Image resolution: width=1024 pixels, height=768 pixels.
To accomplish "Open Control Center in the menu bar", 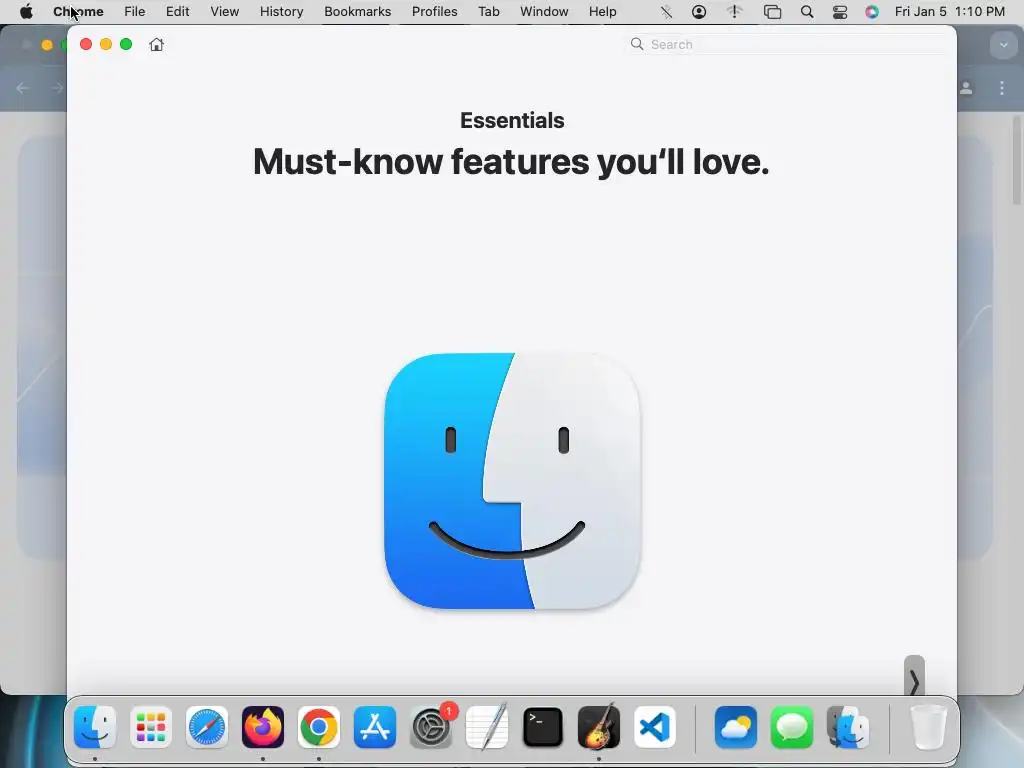I will point(840,12).
